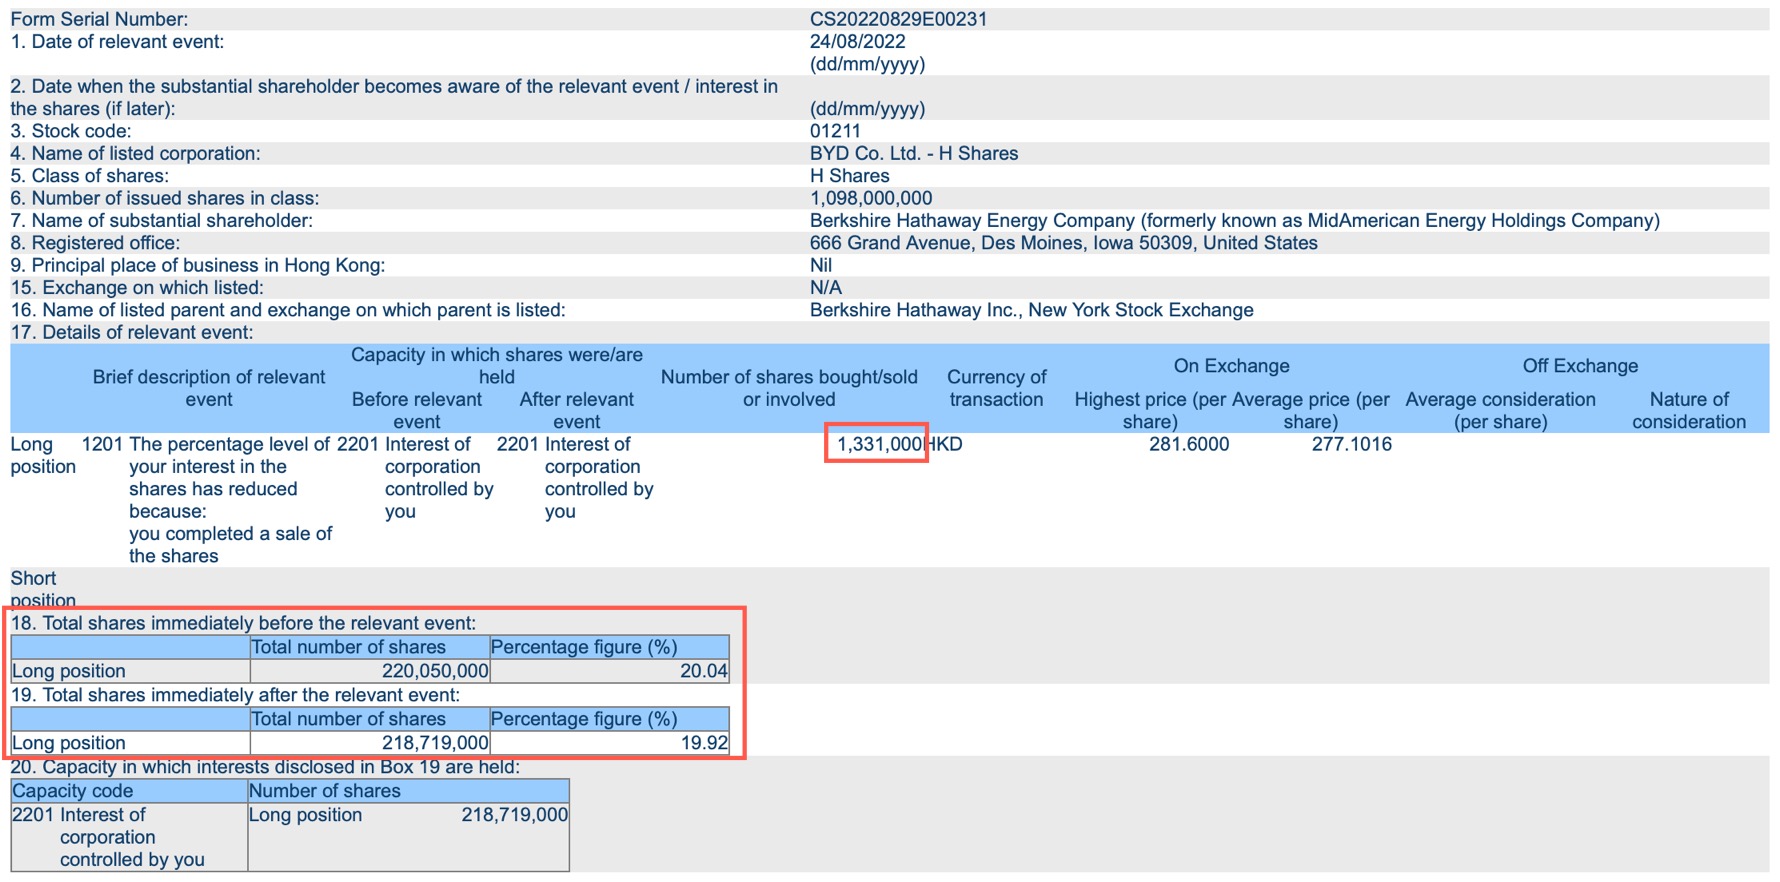Click the "Short position" row label
Viewport: 1780px width, 882px height.
(43, 589)
